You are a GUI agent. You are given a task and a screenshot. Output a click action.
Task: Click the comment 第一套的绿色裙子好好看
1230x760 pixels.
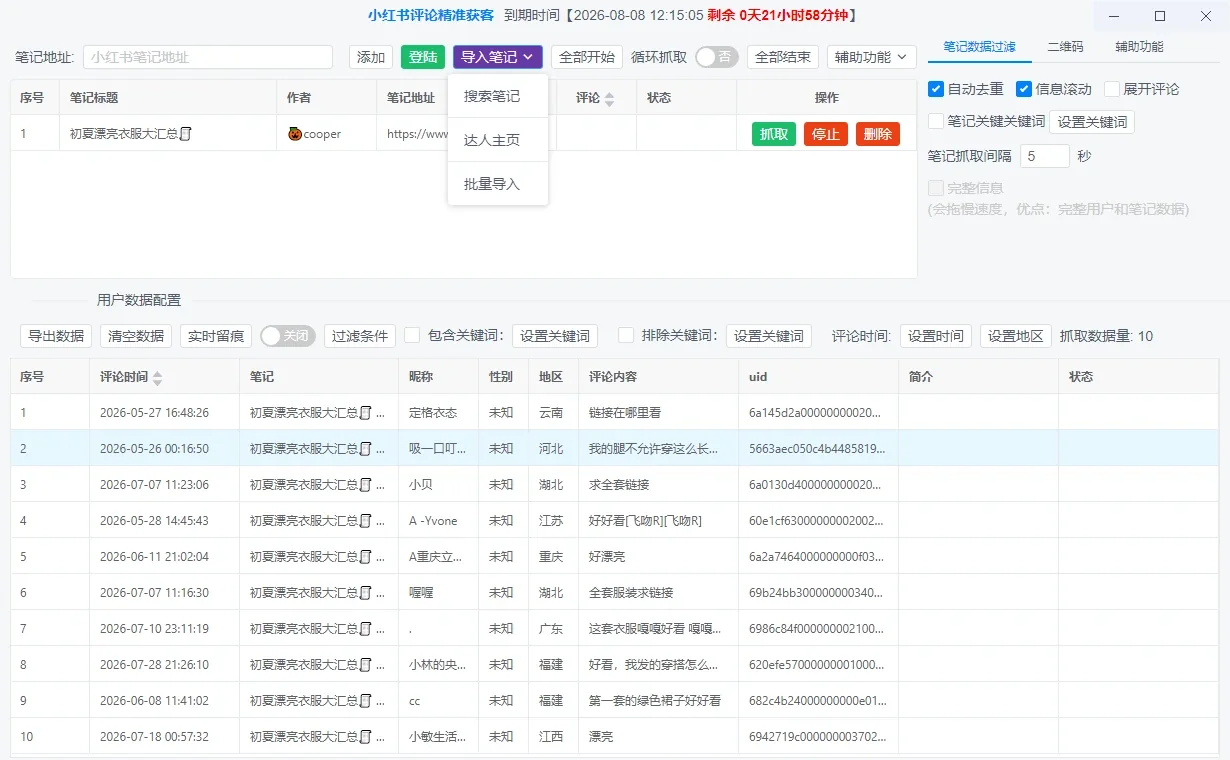click(655, 700)
